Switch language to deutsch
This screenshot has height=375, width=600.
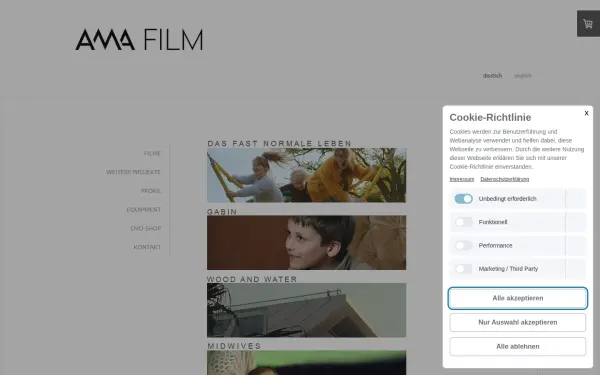492,76
